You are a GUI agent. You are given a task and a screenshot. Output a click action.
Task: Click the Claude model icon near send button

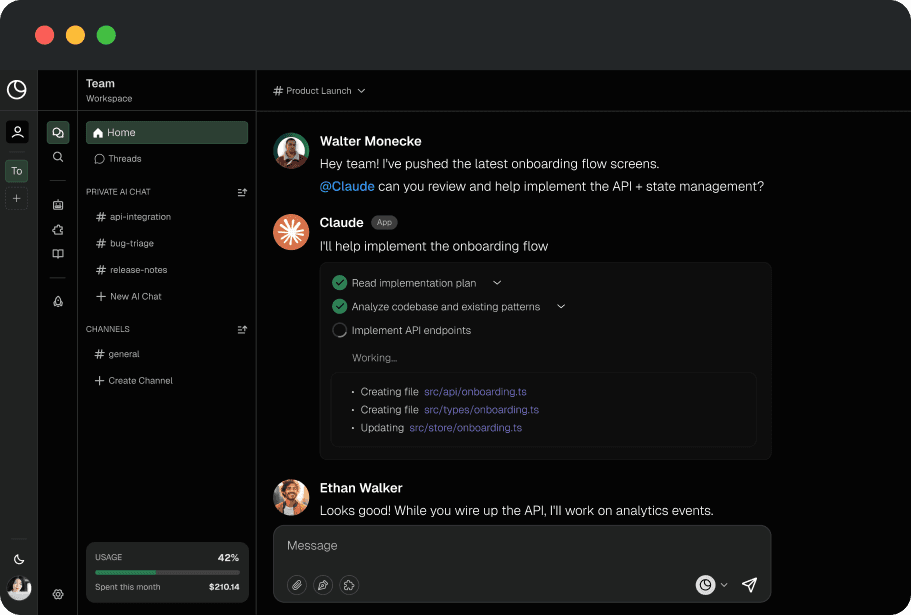click(x=705, y=584)
